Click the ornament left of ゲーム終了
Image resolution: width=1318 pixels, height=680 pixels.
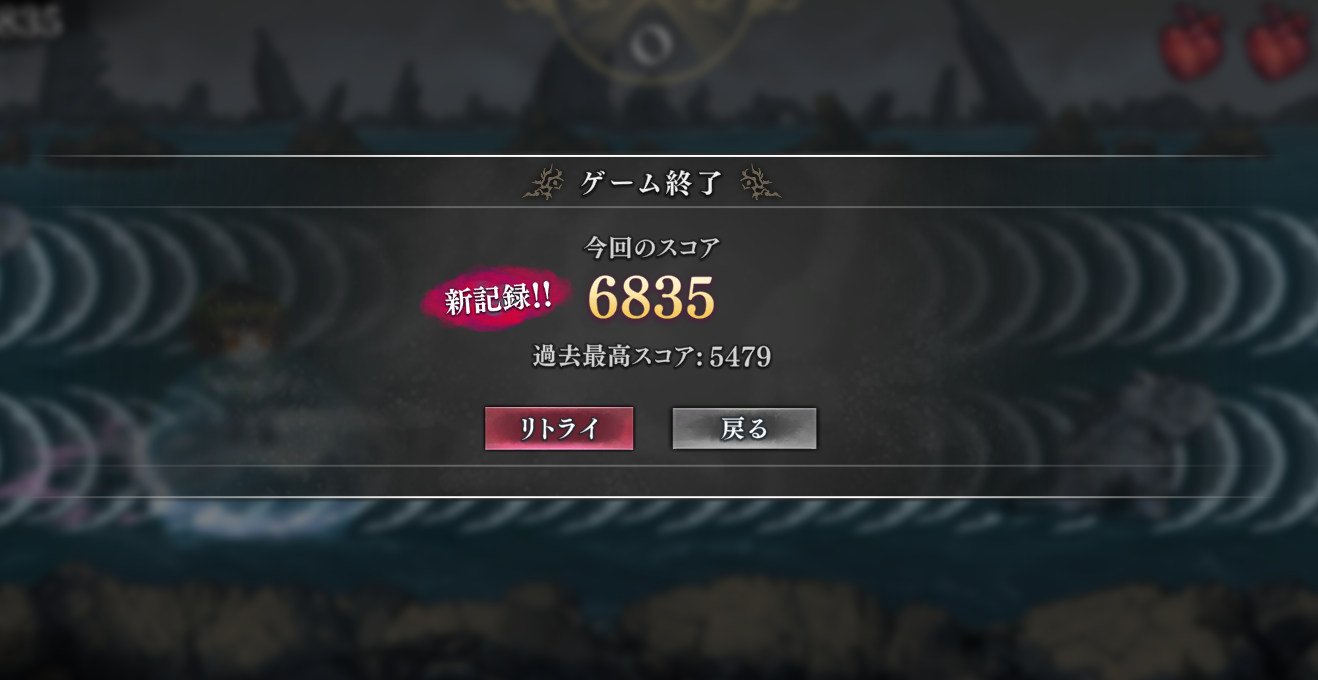click(x=544, y=183)
